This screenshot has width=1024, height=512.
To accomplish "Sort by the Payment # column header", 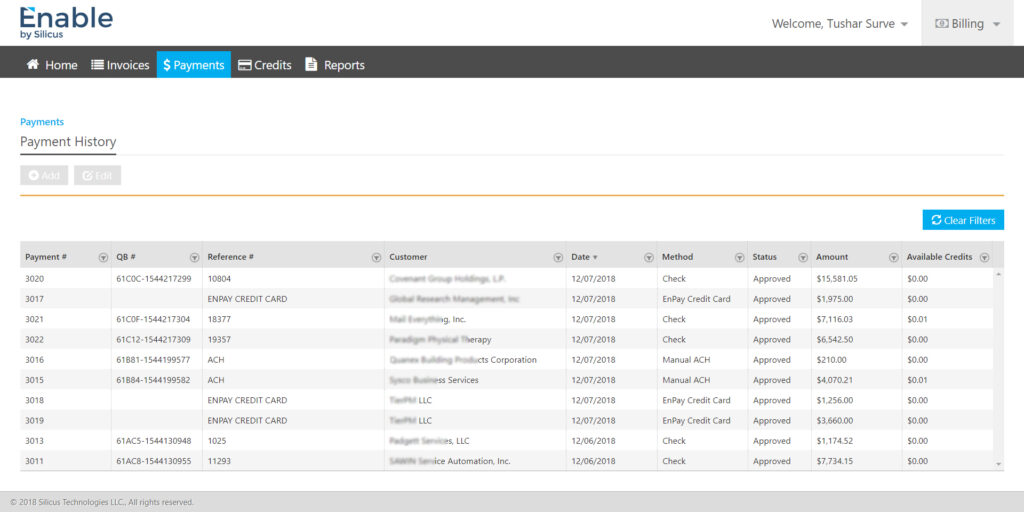I will click(46, 257).
